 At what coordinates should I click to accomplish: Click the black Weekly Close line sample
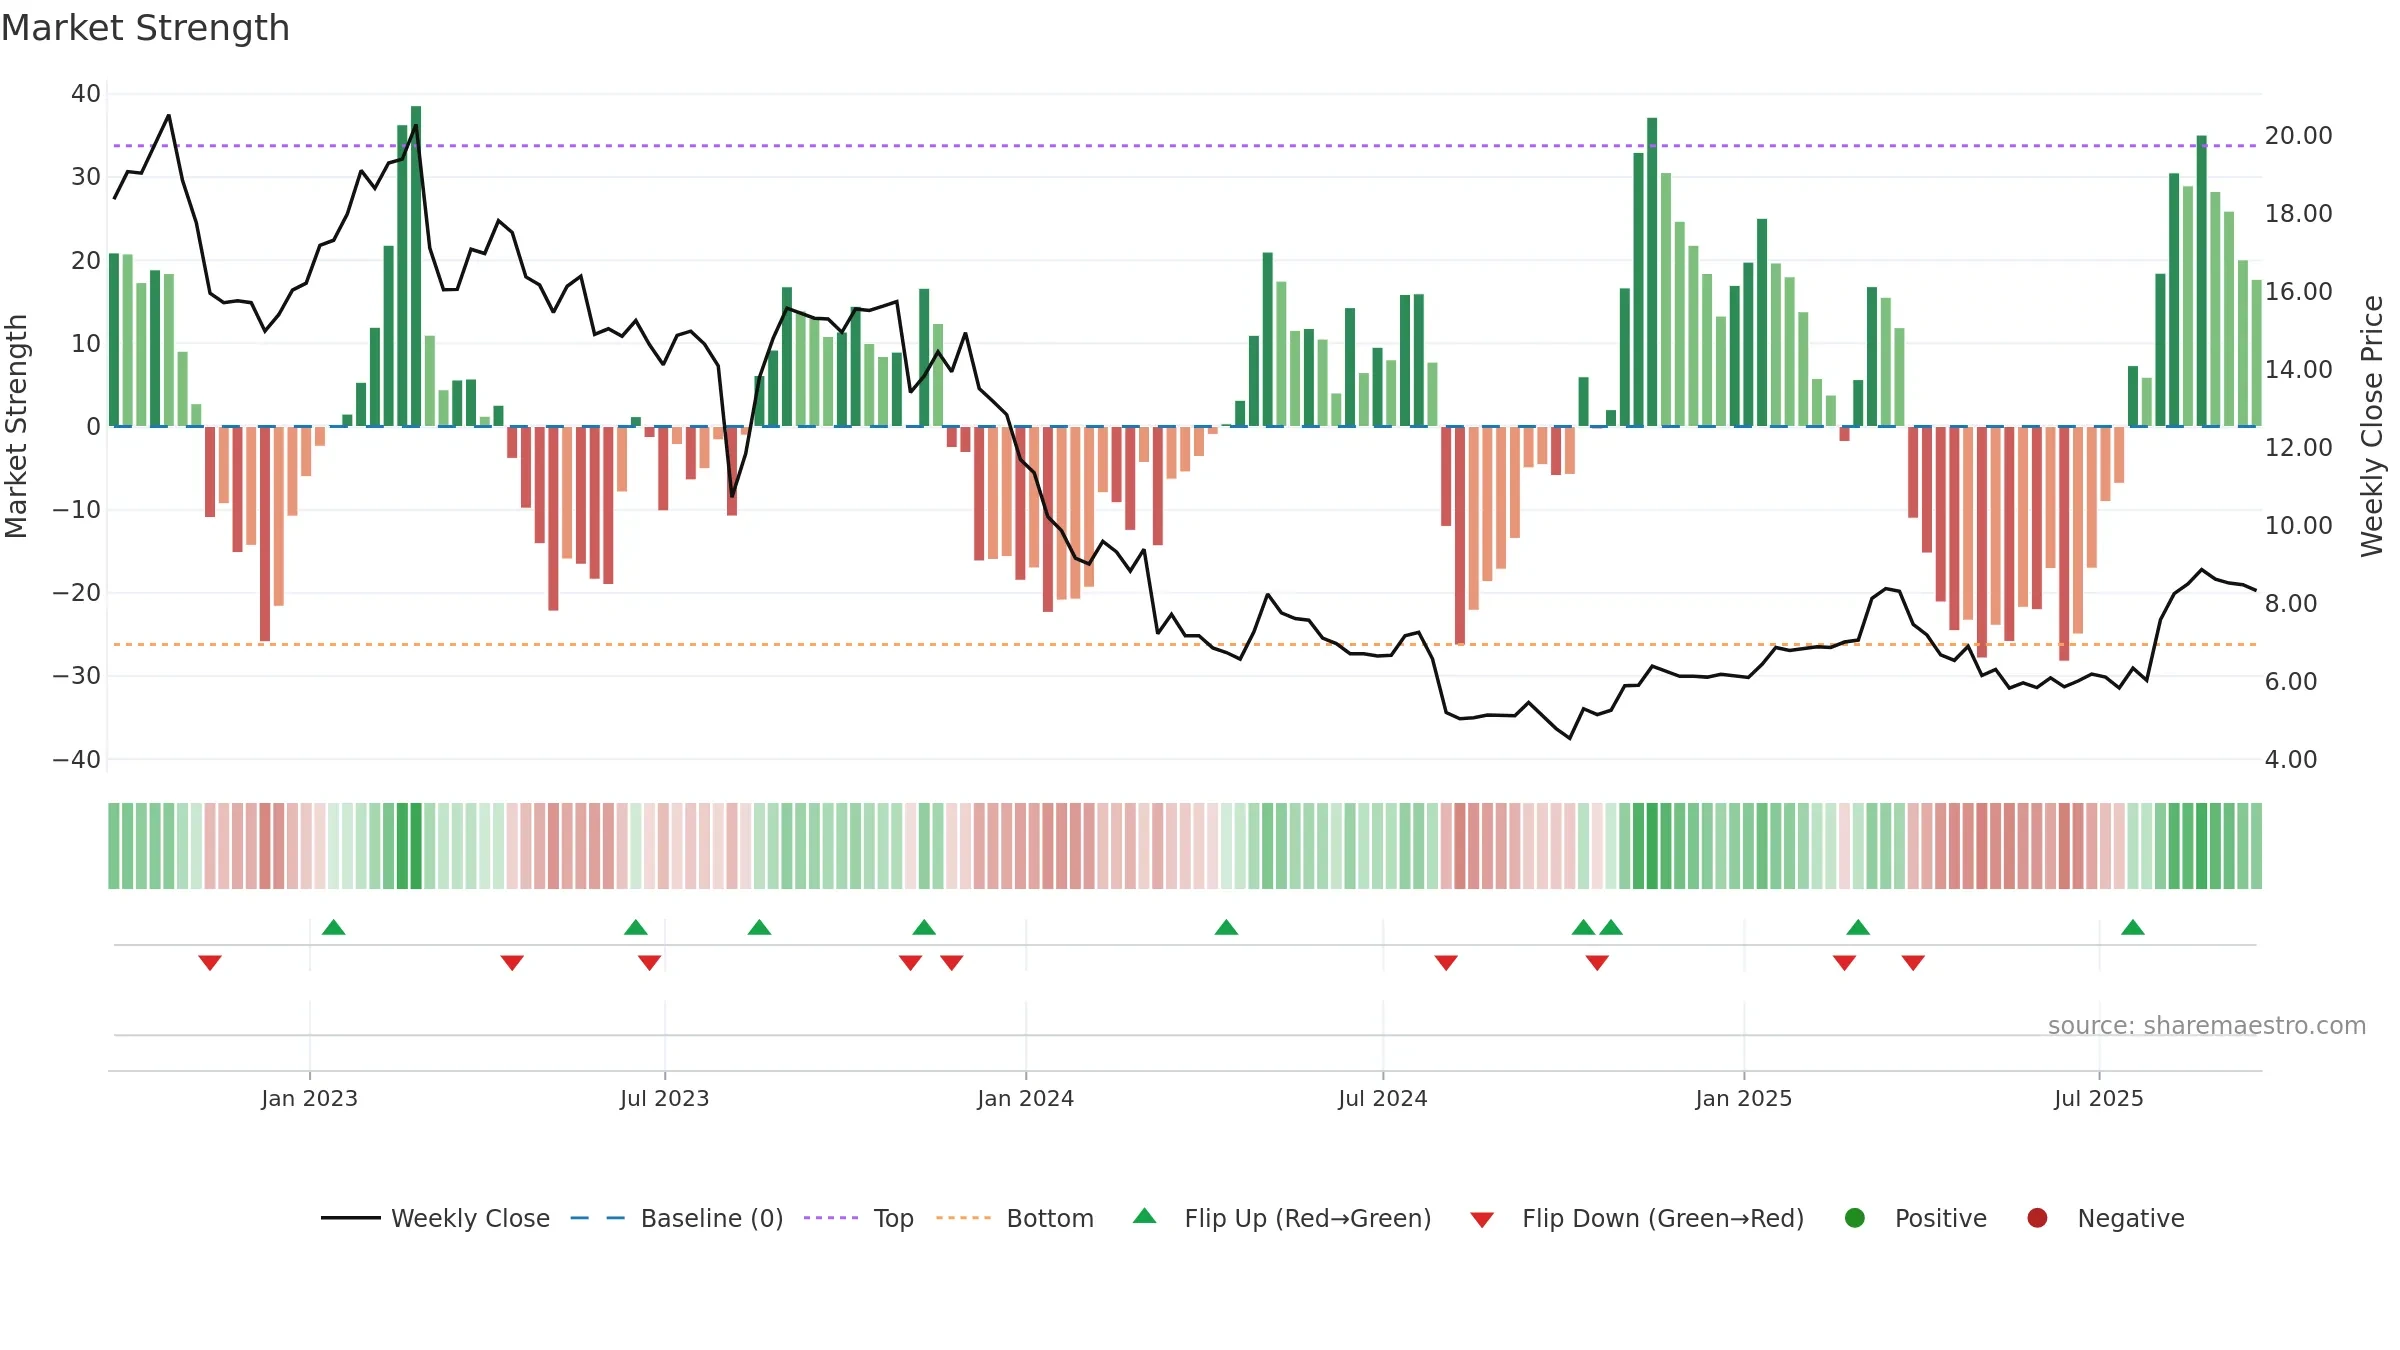tap(350, 1218)
